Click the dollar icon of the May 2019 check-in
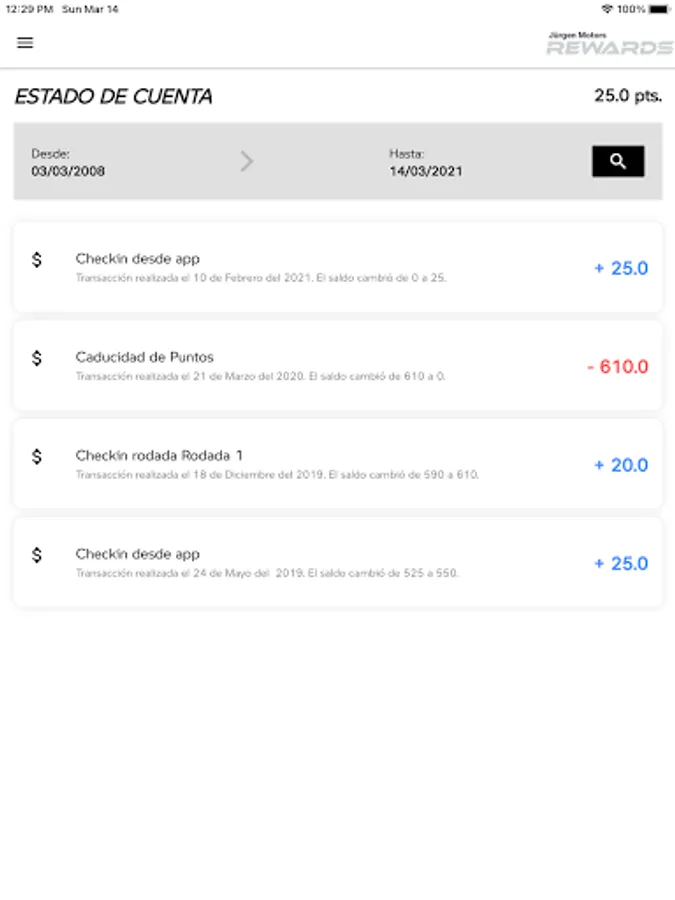 click(x=37, y=555)
